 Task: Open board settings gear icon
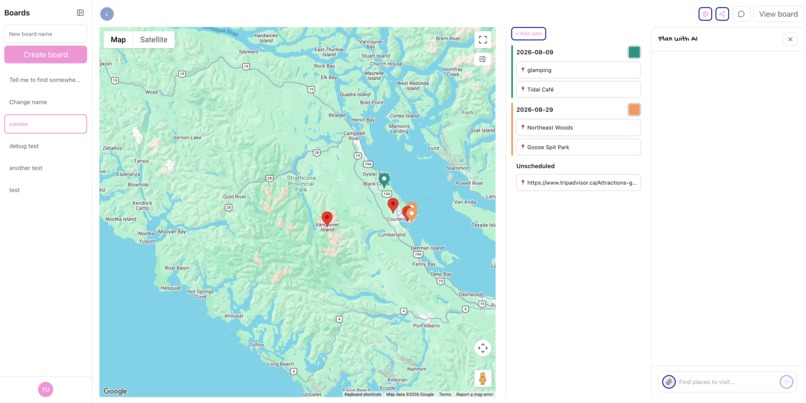[705, 14]
